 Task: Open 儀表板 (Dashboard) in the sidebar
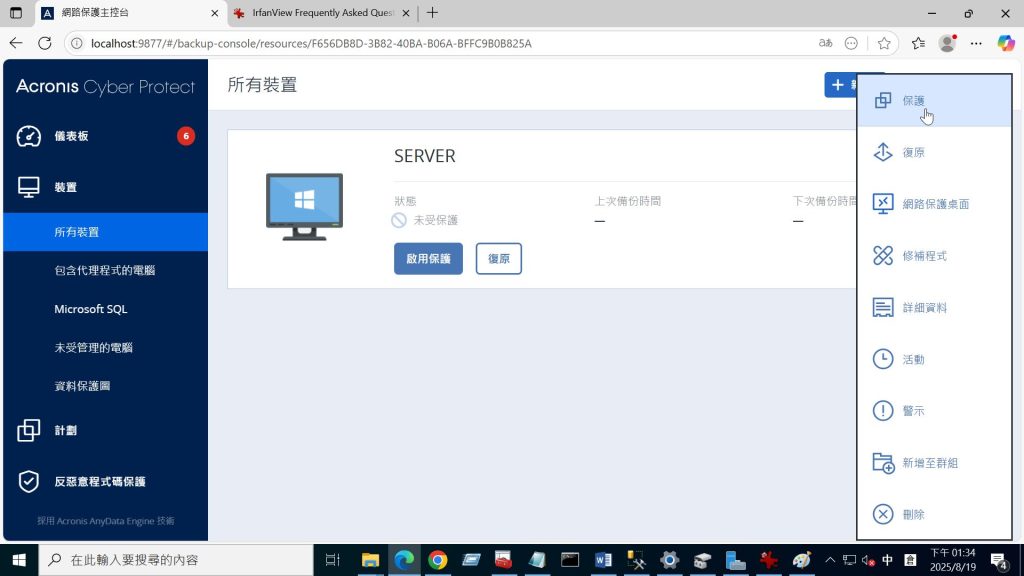click(x=71, y=136)
